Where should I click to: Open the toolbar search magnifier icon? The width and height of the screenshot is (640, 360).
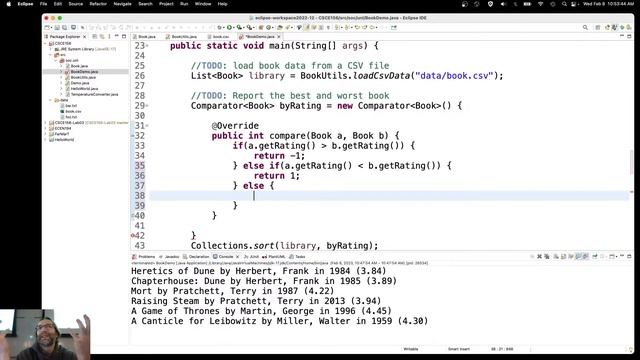click(x=585, y=27)
